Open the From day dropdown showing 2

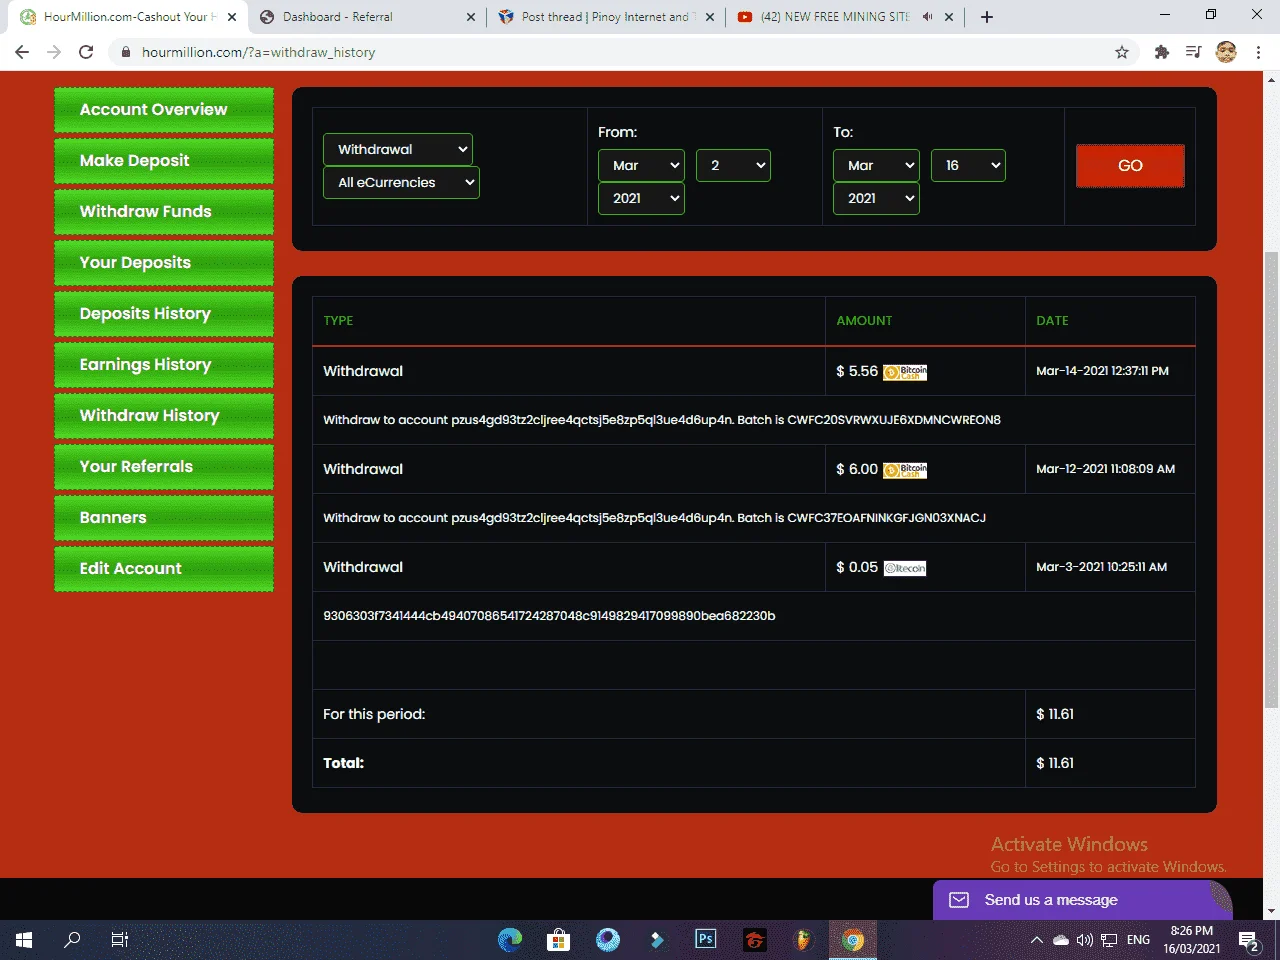coord(733,165)
